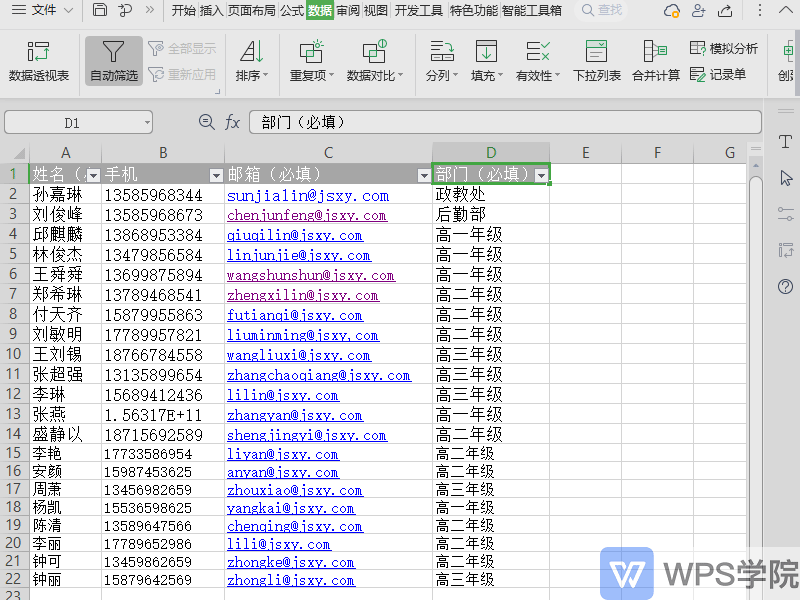Click the fx insert function icon
This screenshot has height=600, width=800.
(x=232, y=122)
